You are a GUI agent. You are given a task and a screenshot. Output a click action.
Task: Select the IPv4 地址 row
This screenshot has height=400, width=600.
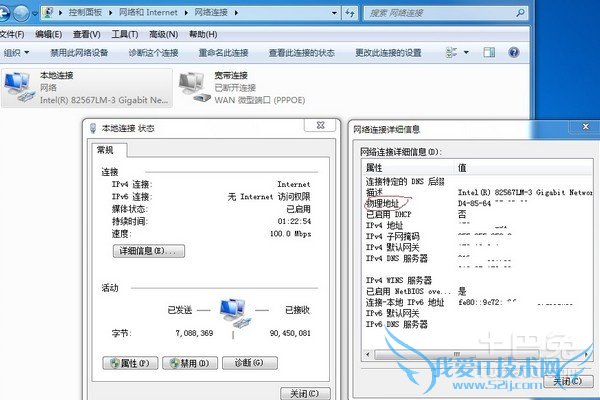pos(477,225)
